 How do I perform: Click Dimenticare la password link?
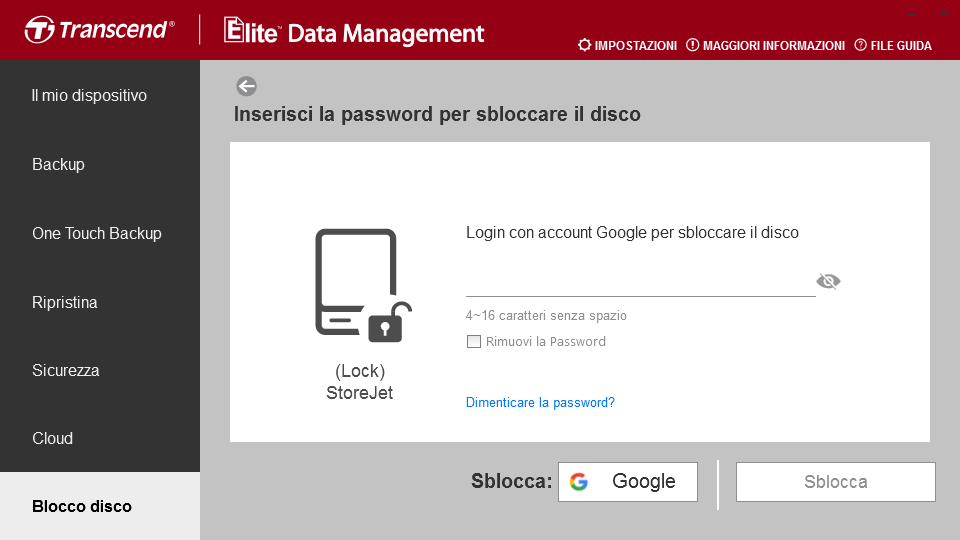pos(540,402)
